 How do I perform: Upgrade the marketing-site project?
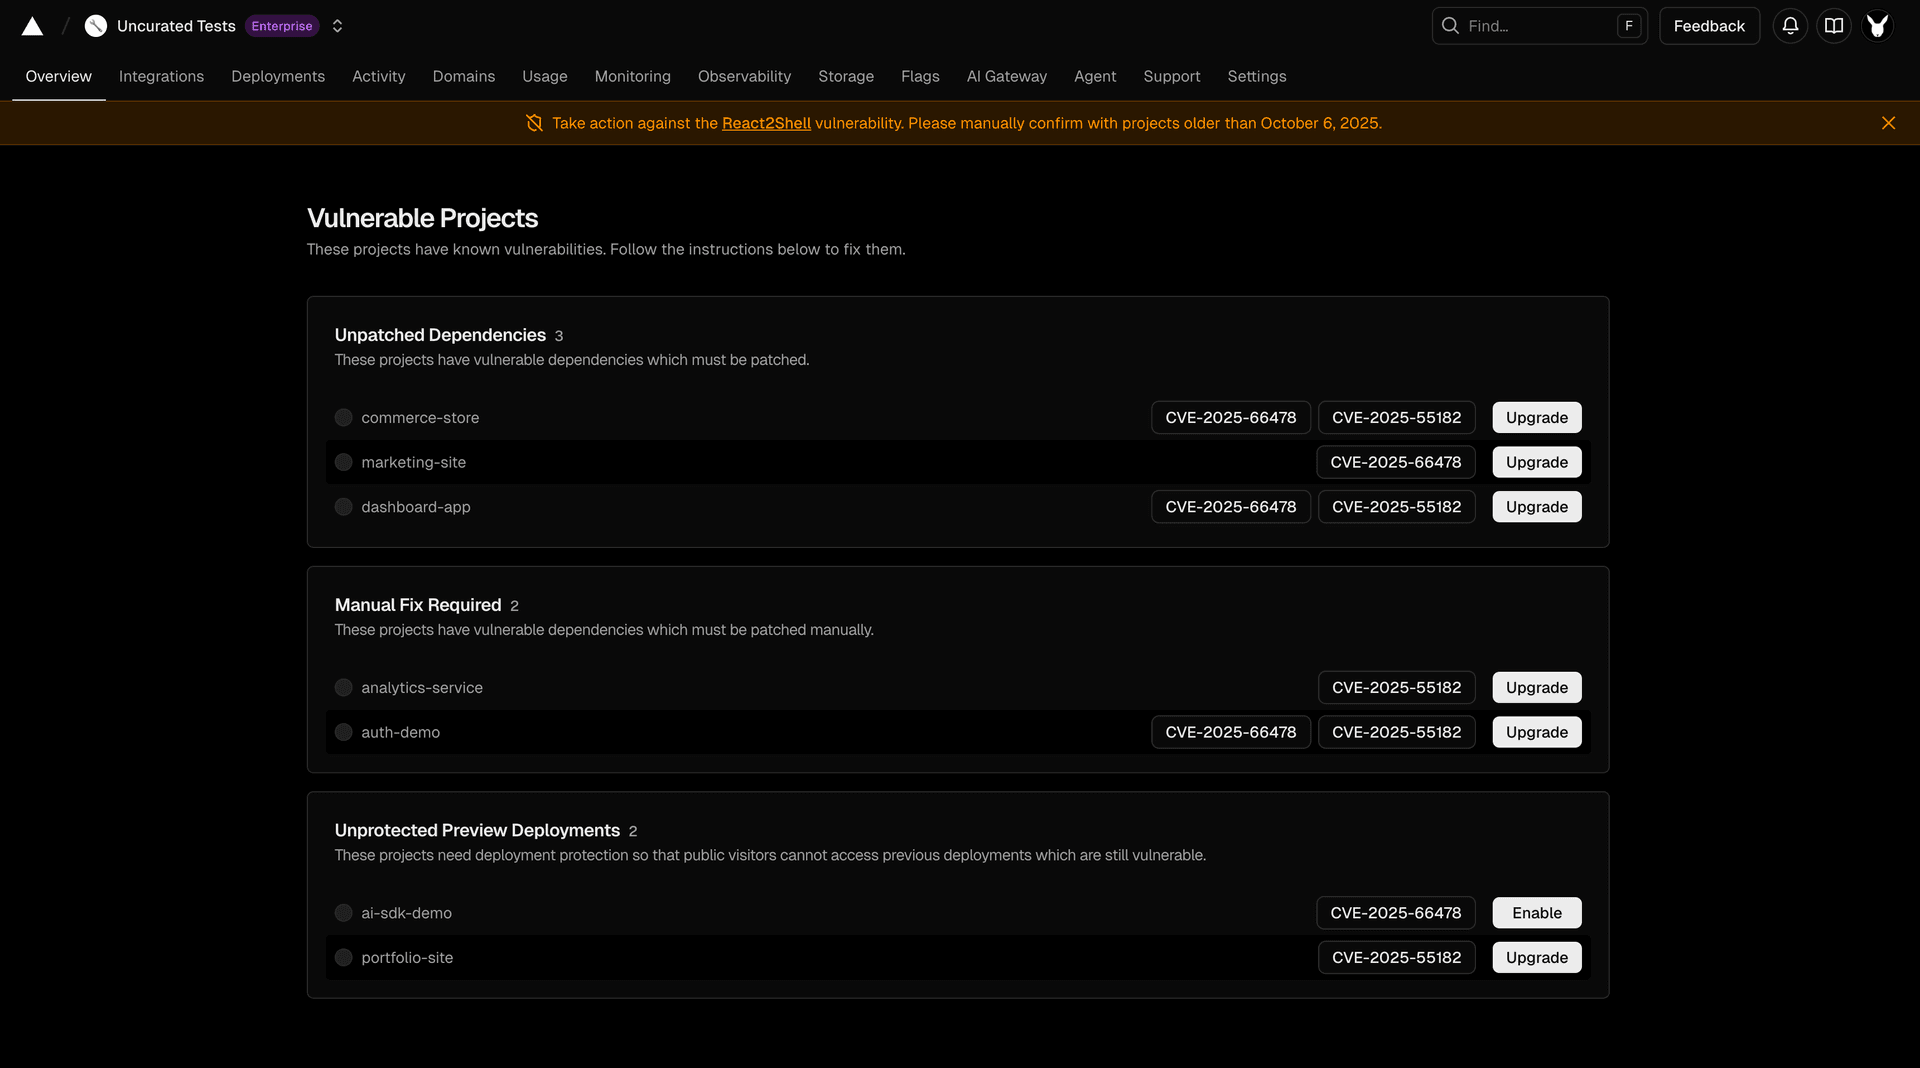pos(1536,462)
